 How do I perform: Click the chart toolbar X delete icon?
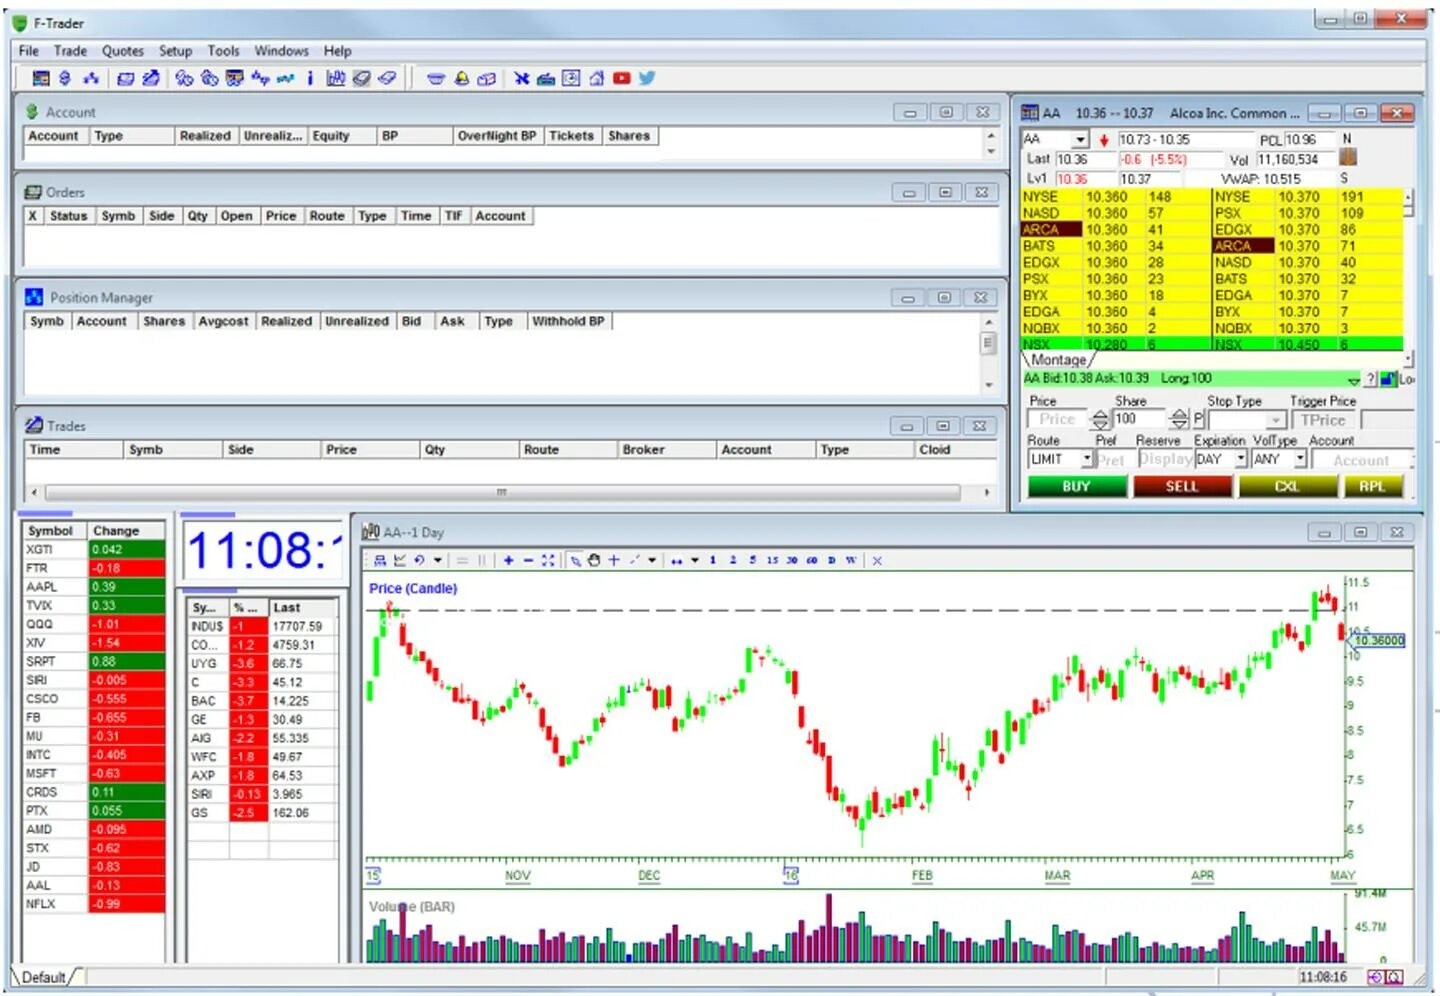[877, 561]
